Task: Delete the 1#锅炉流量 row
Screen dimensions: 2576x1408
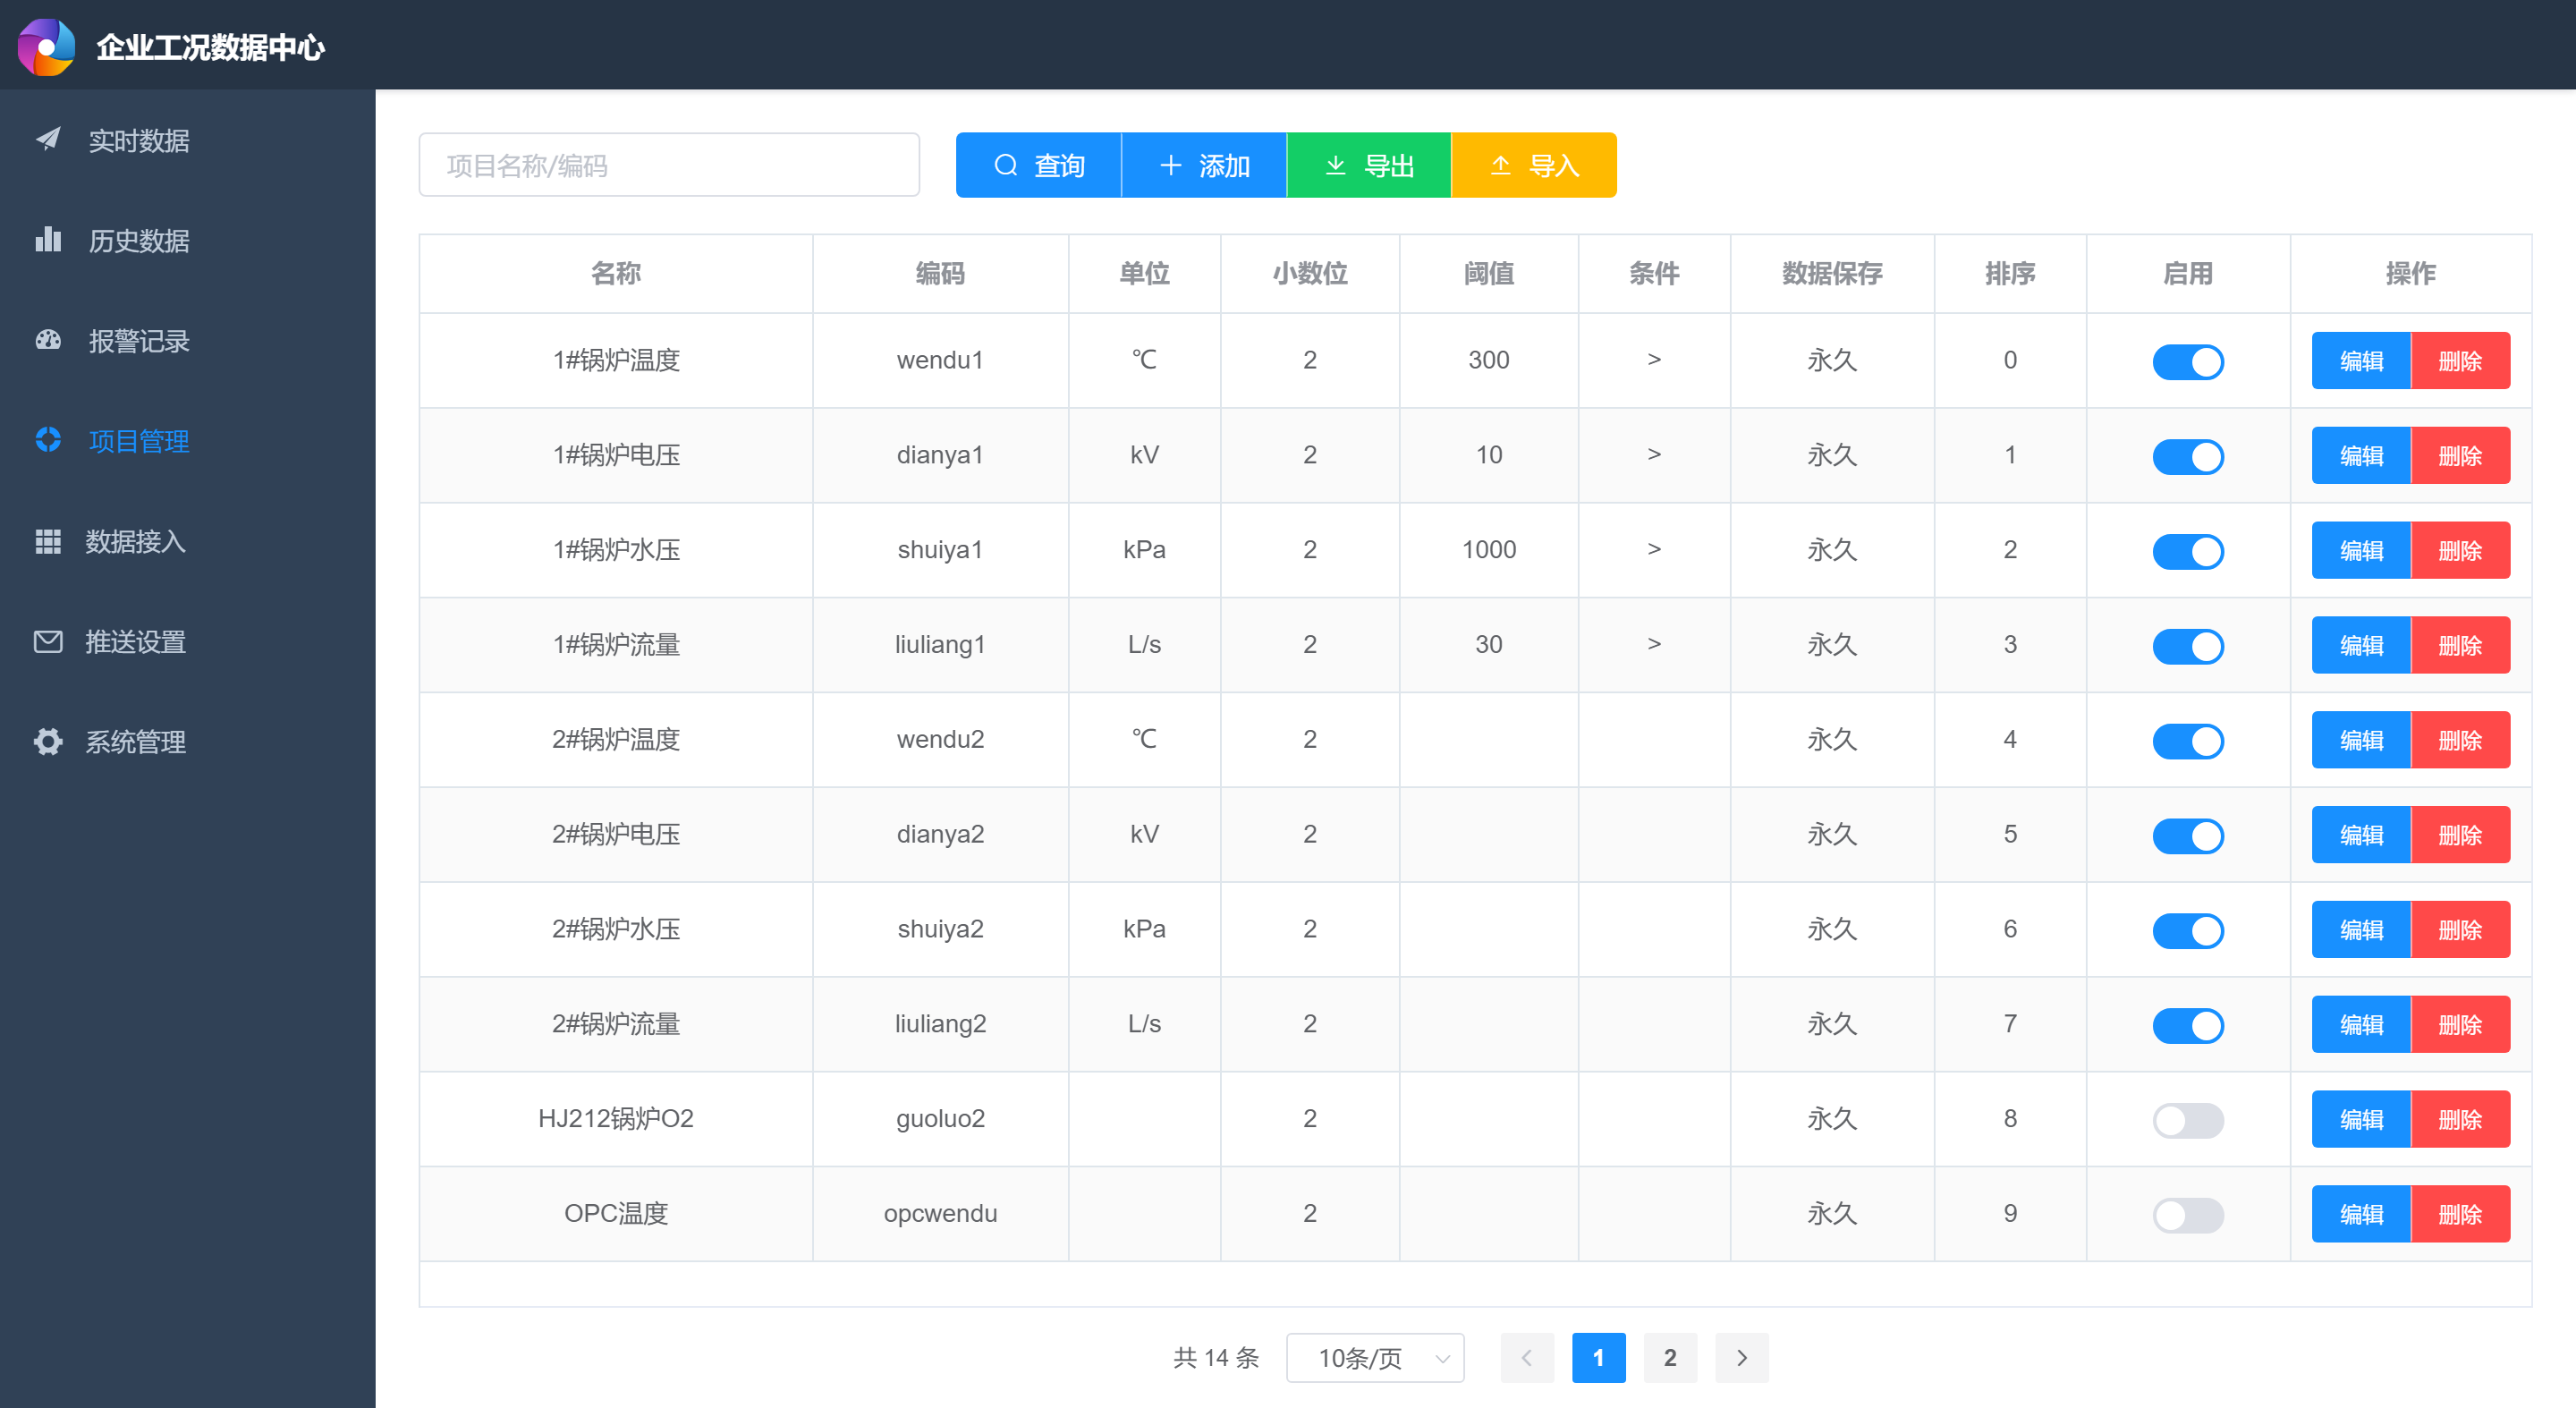Action: pos(2460,645)
